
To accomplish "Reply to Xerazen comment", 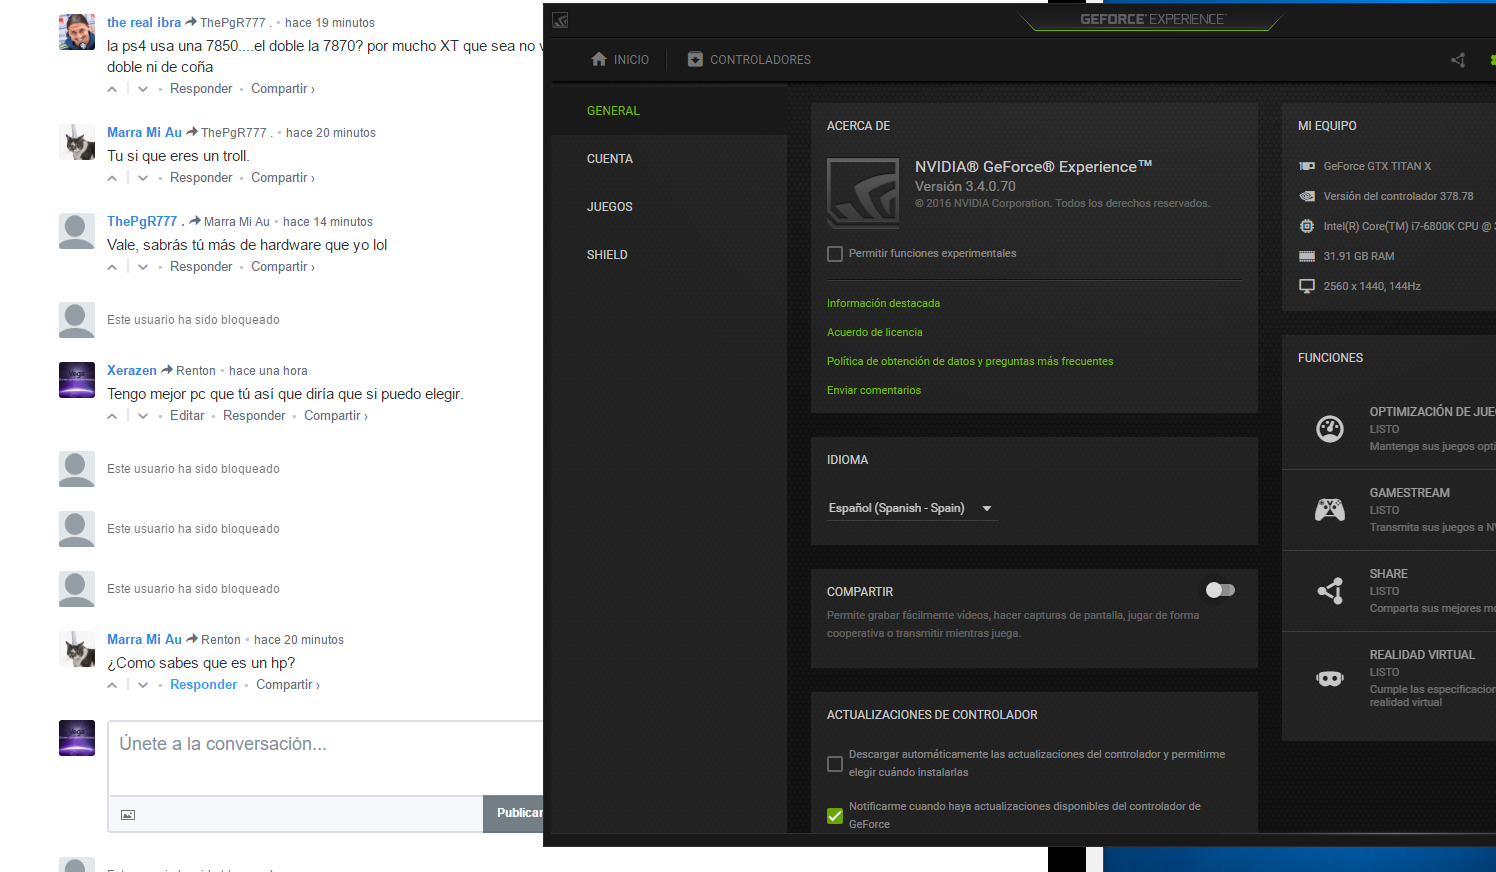I will [254, 416].
